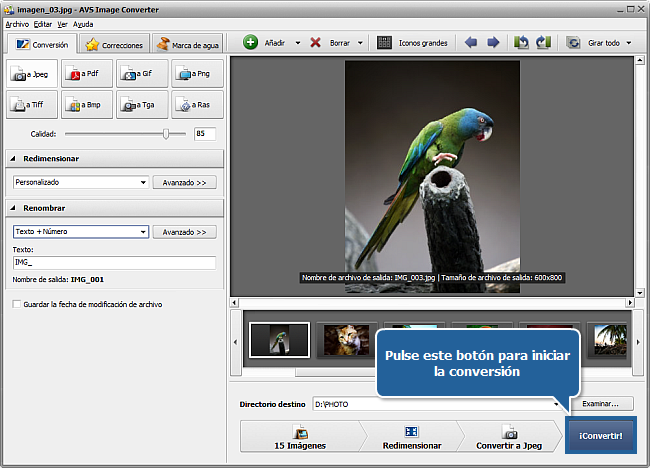
Task: Choose the a Pdf output format
Action: pyautogui.click(x=87, y=74)
